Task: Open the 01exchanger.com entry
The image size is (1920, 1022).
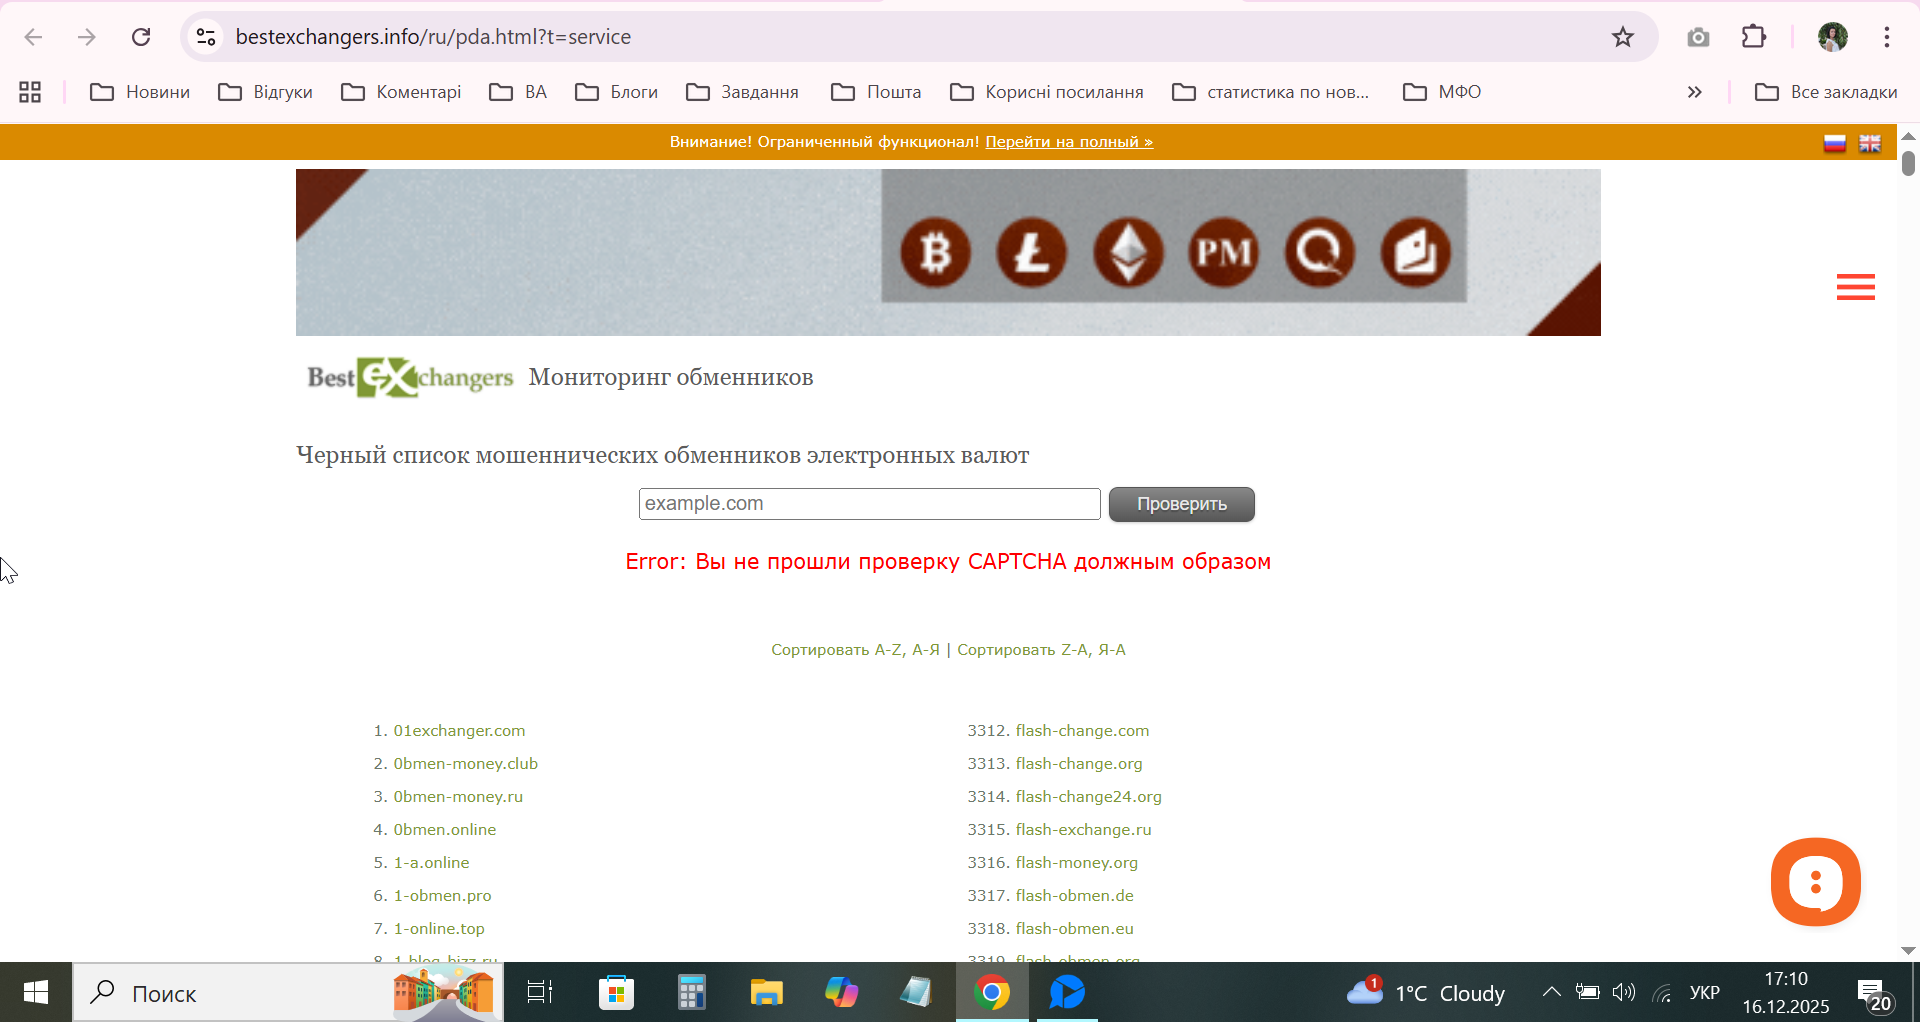Action: click(x=459, y=731)
